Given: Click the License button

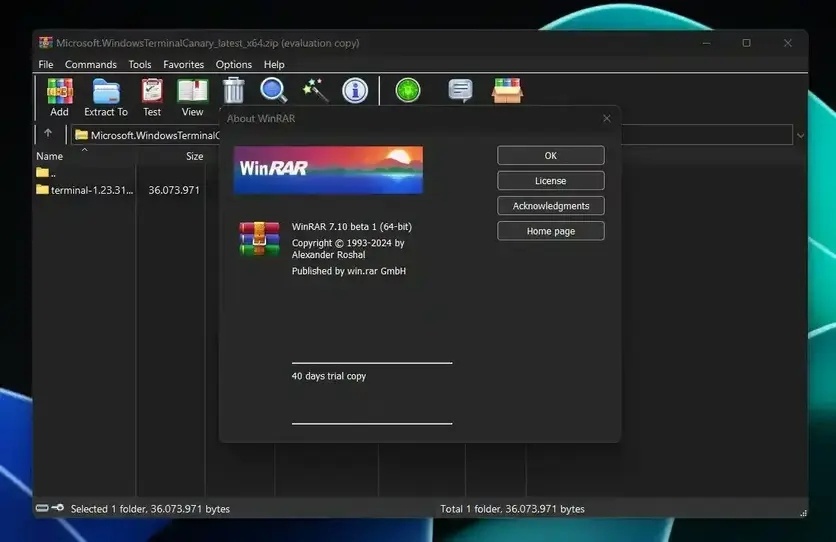Looking at the screenshot, I should click(551, 181).
